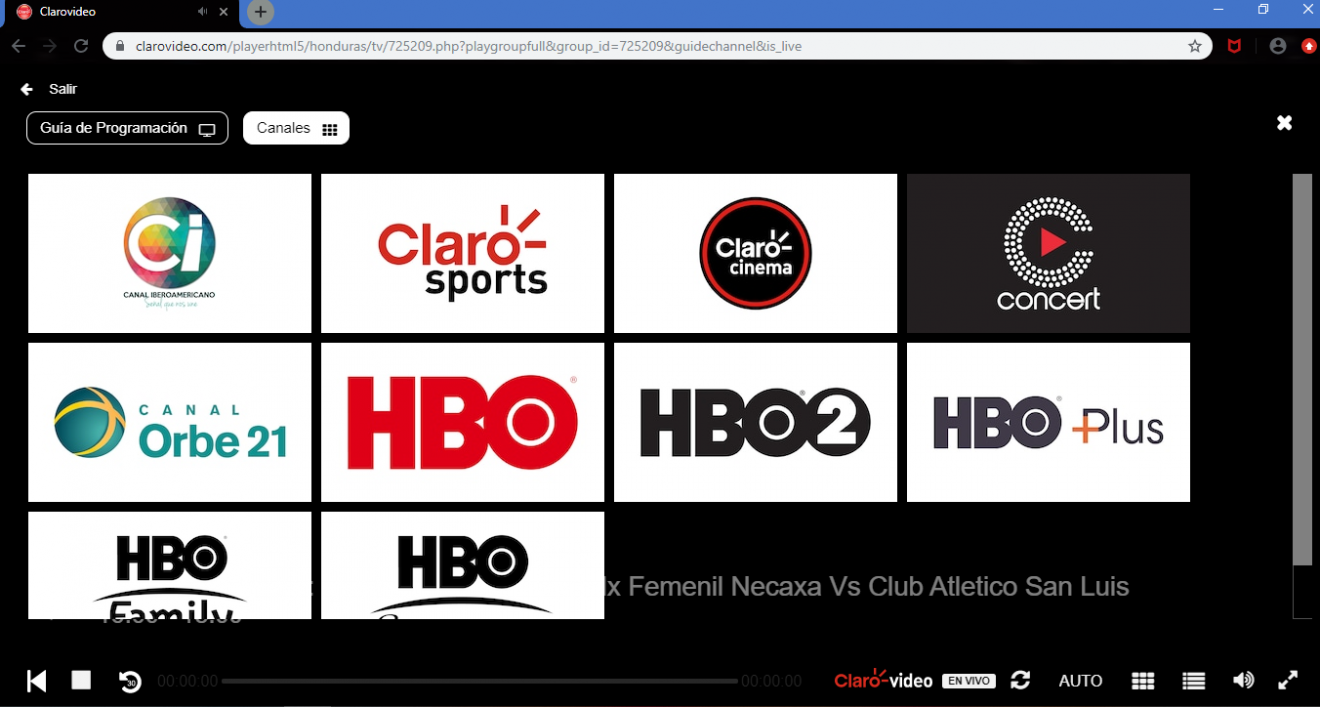Click the EN VIVO live badge

click(x=969, y=681)
